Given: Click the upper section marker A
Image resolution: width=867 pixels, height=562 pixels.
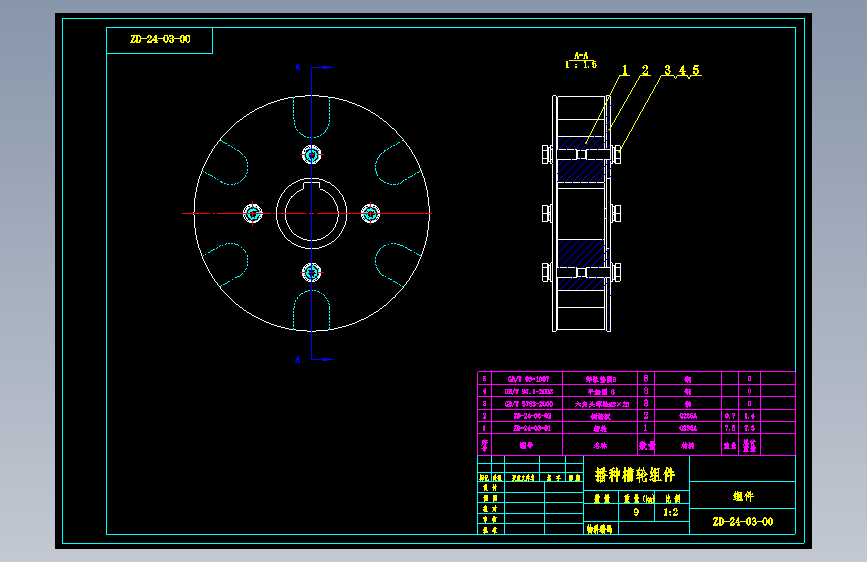Looking at the screenshot, I should point(297,67).
